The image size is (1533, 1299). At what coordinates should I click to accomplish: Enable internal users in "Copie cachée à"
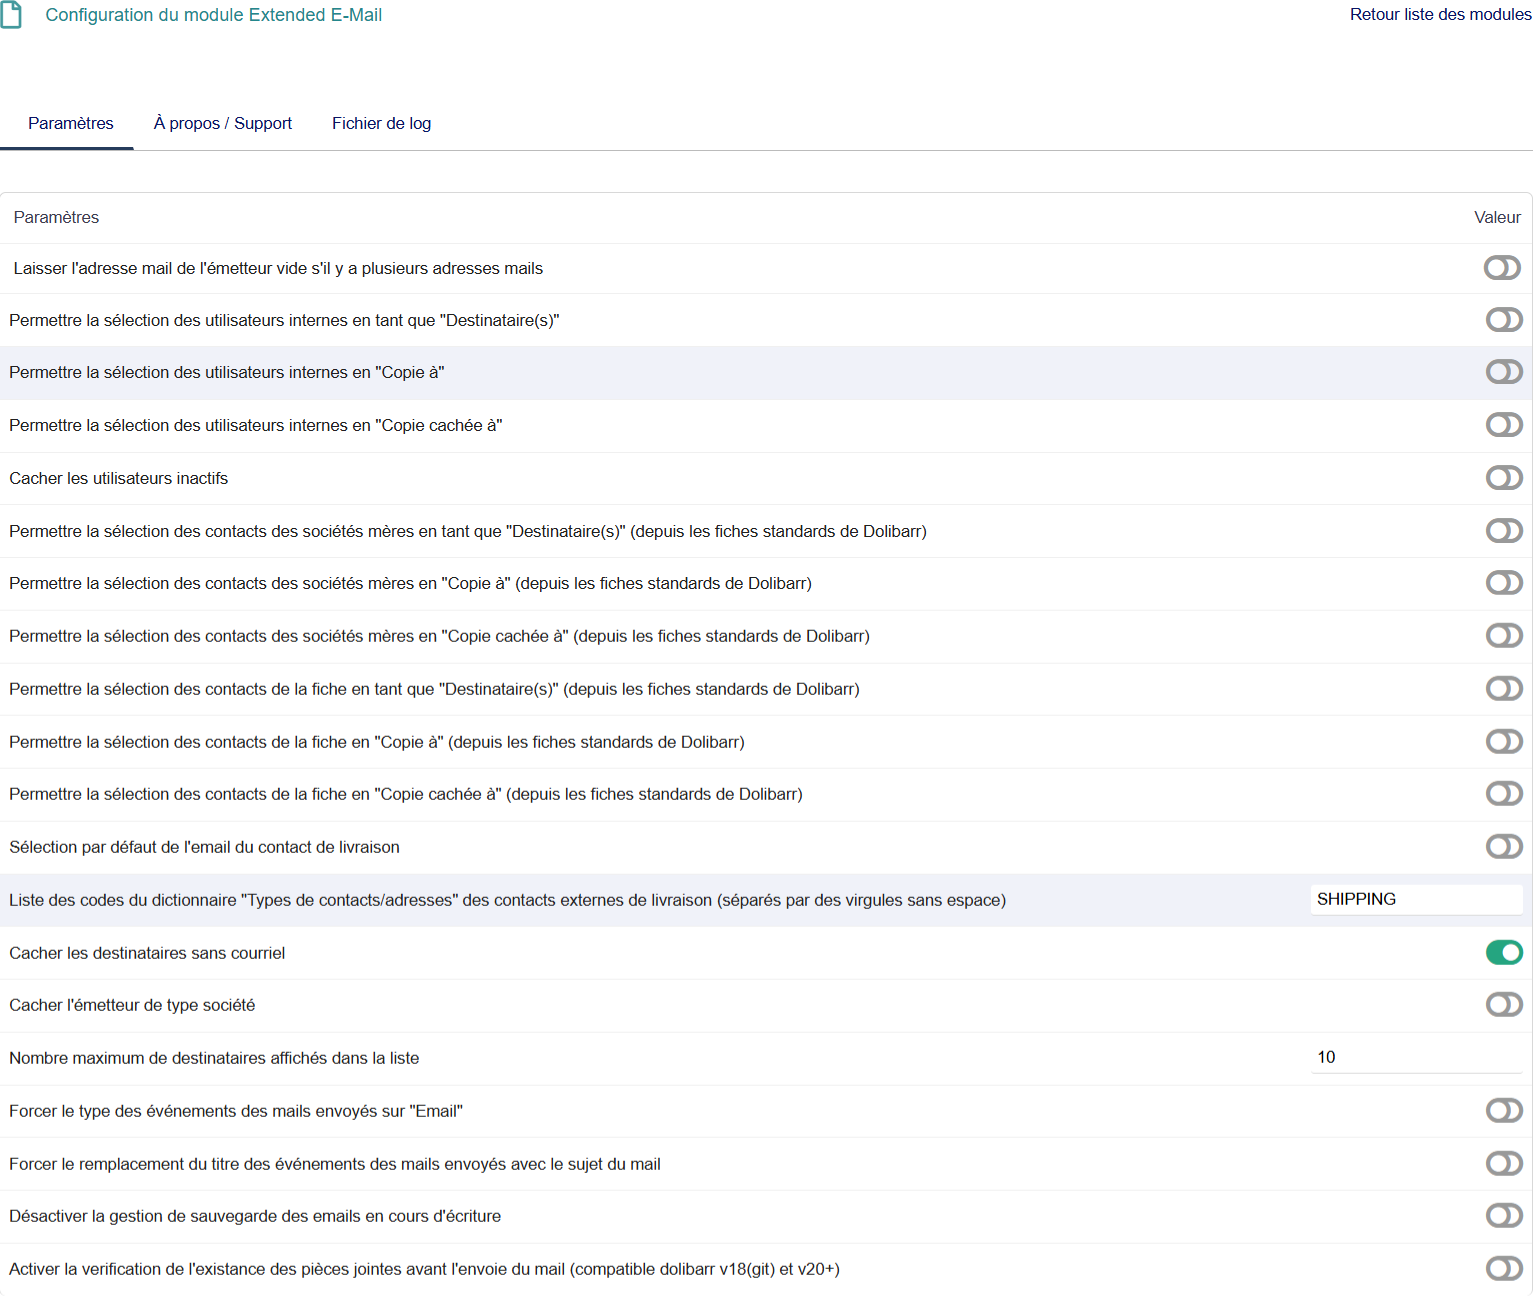(1503, 425)
